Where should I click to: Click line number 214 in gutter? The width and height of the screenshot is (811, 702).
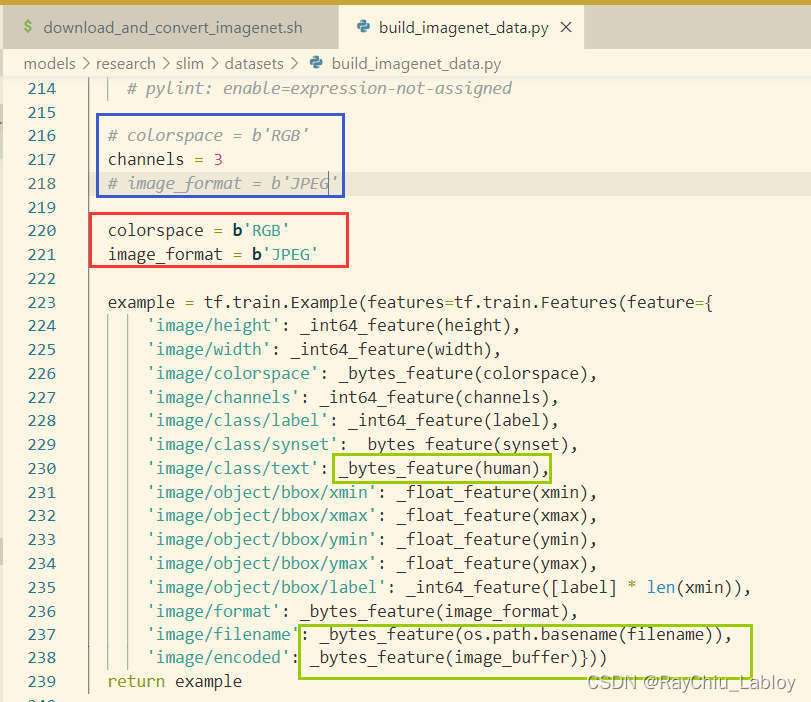click(x=42, y=88)
